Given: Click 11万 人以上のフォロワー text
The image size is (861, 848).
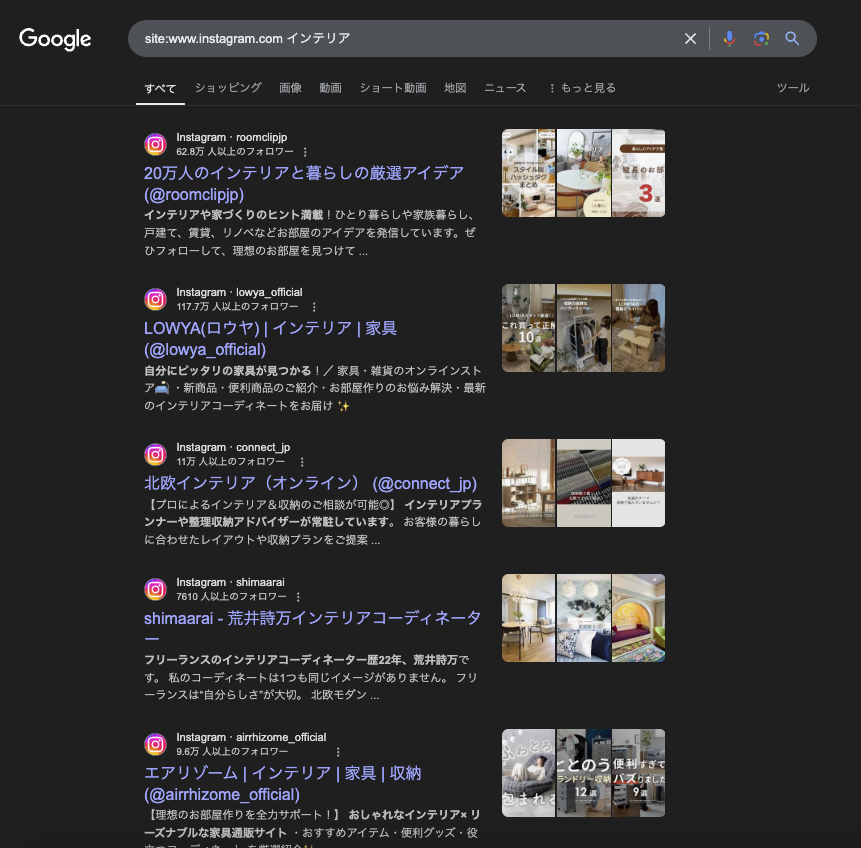Looking at the screenshot, I should point(231,461).
